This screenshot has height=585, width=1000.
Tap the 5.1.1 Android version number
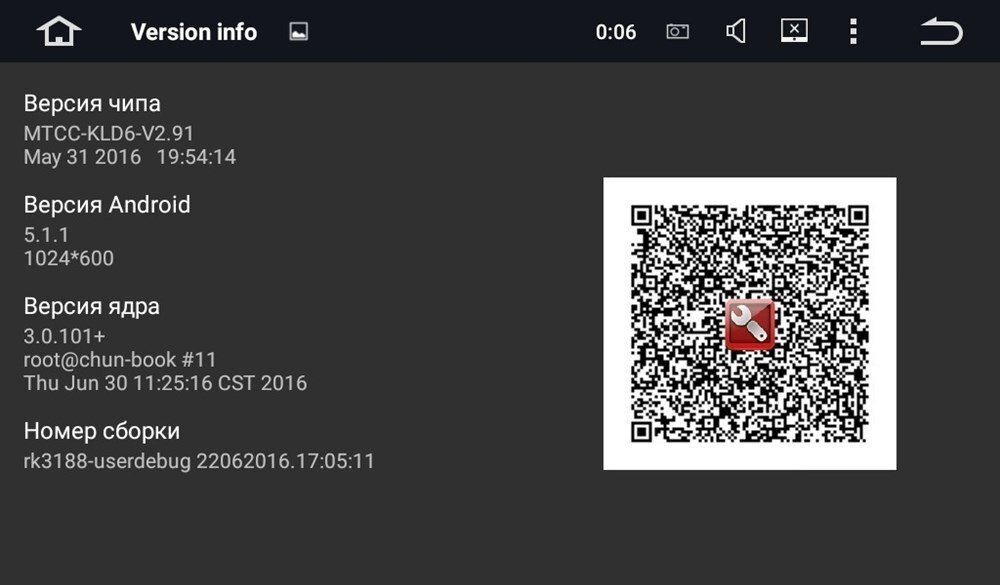point(46,235)
